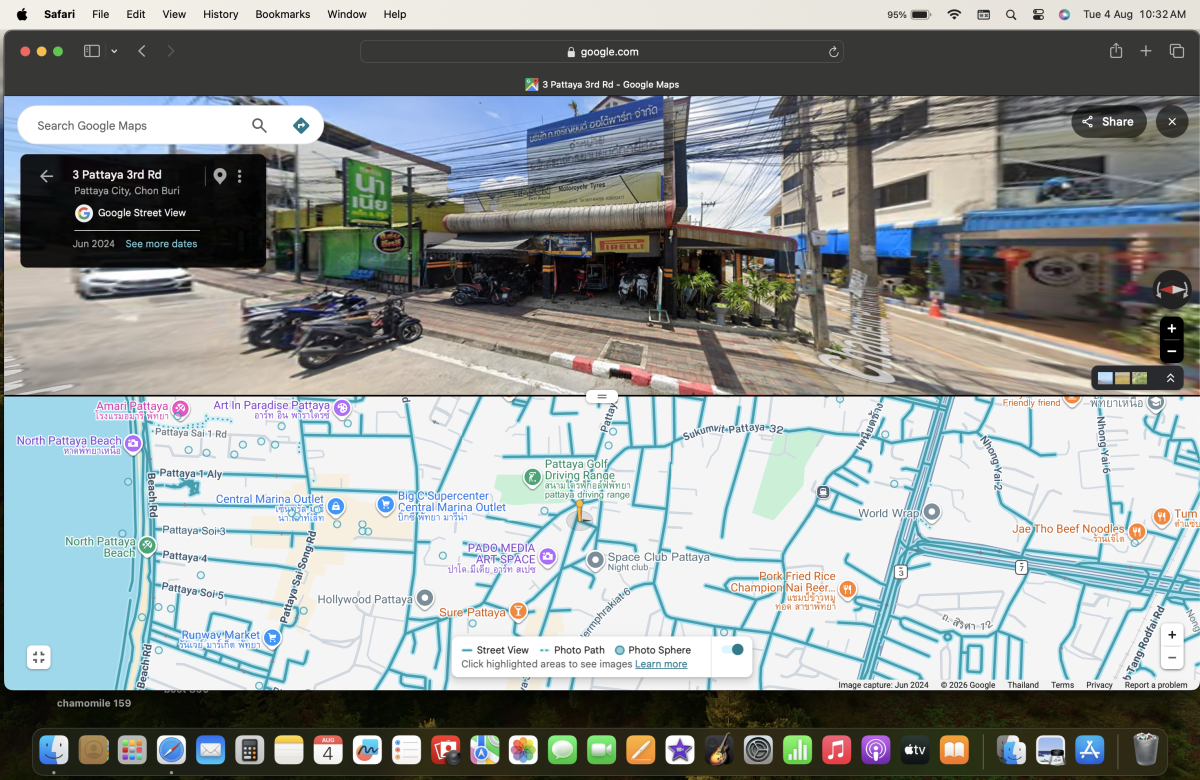
Task: Select the Central Marina Outlet shopping pin
Action: click(x=336, y=506)
